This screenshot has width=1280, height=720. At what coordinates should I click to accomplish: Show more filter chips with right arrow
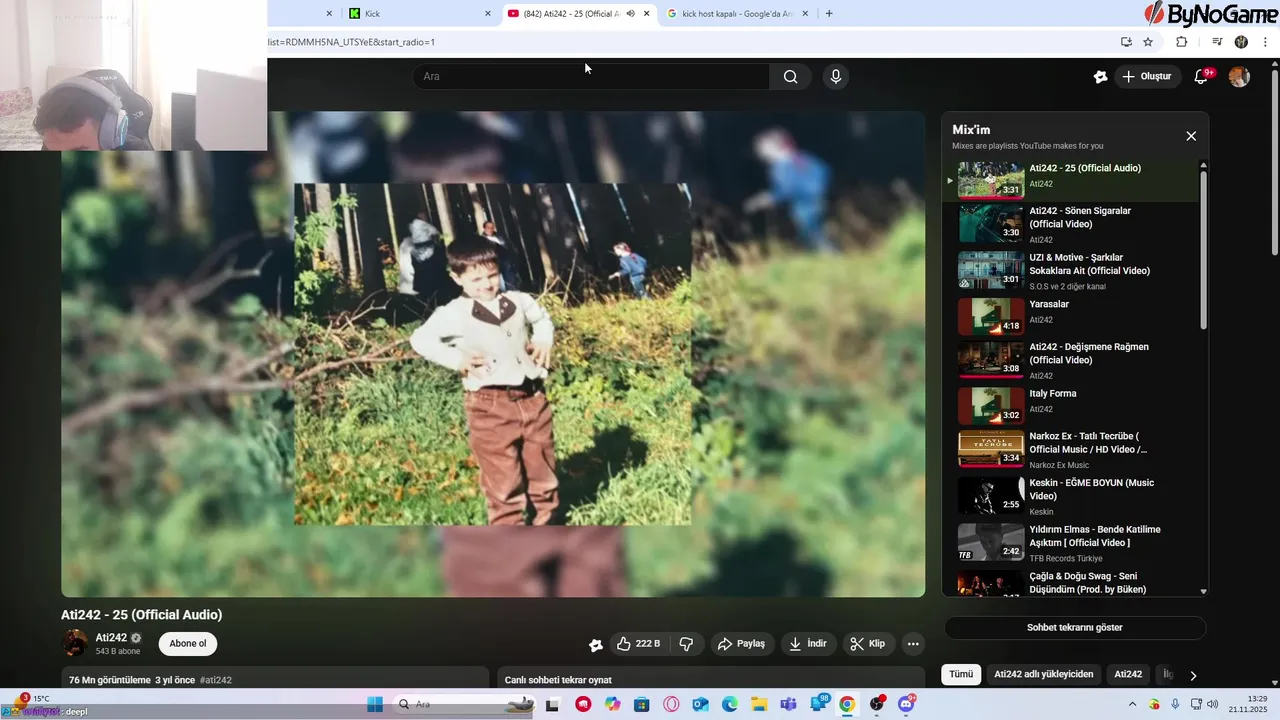coord(1193,675)
